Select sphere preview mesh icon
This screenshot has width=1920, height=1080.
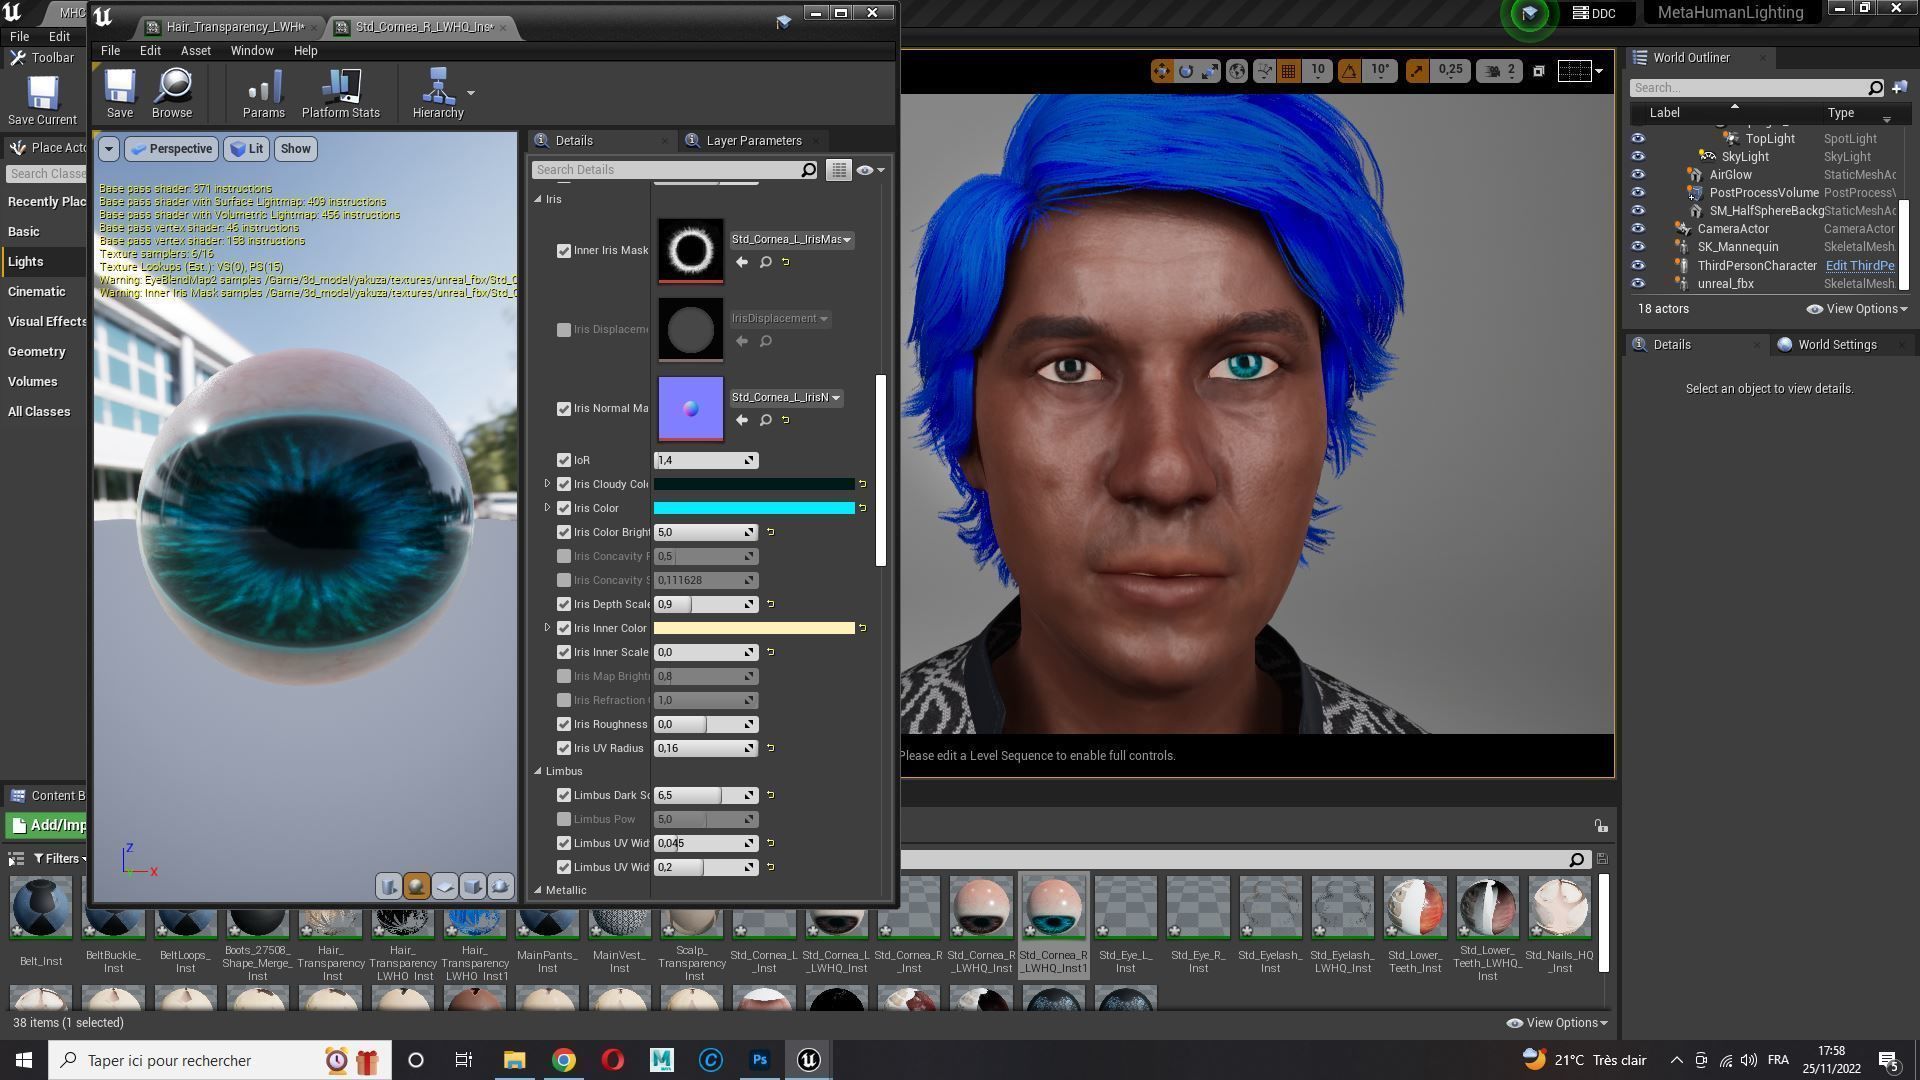[417, 886]
